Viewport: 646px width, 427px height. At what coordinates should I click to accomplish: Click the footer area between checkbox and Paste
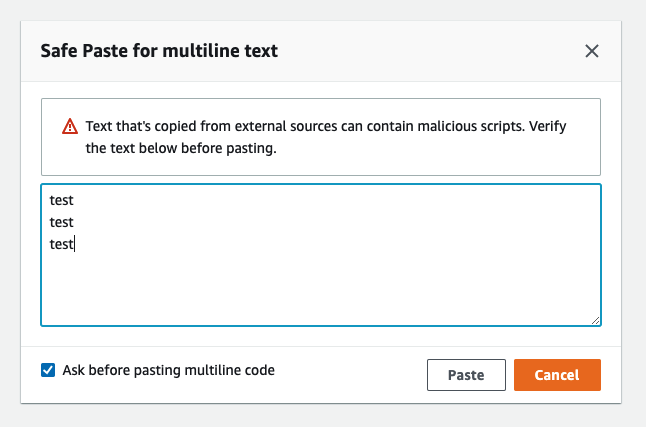[x=350, y=375]
